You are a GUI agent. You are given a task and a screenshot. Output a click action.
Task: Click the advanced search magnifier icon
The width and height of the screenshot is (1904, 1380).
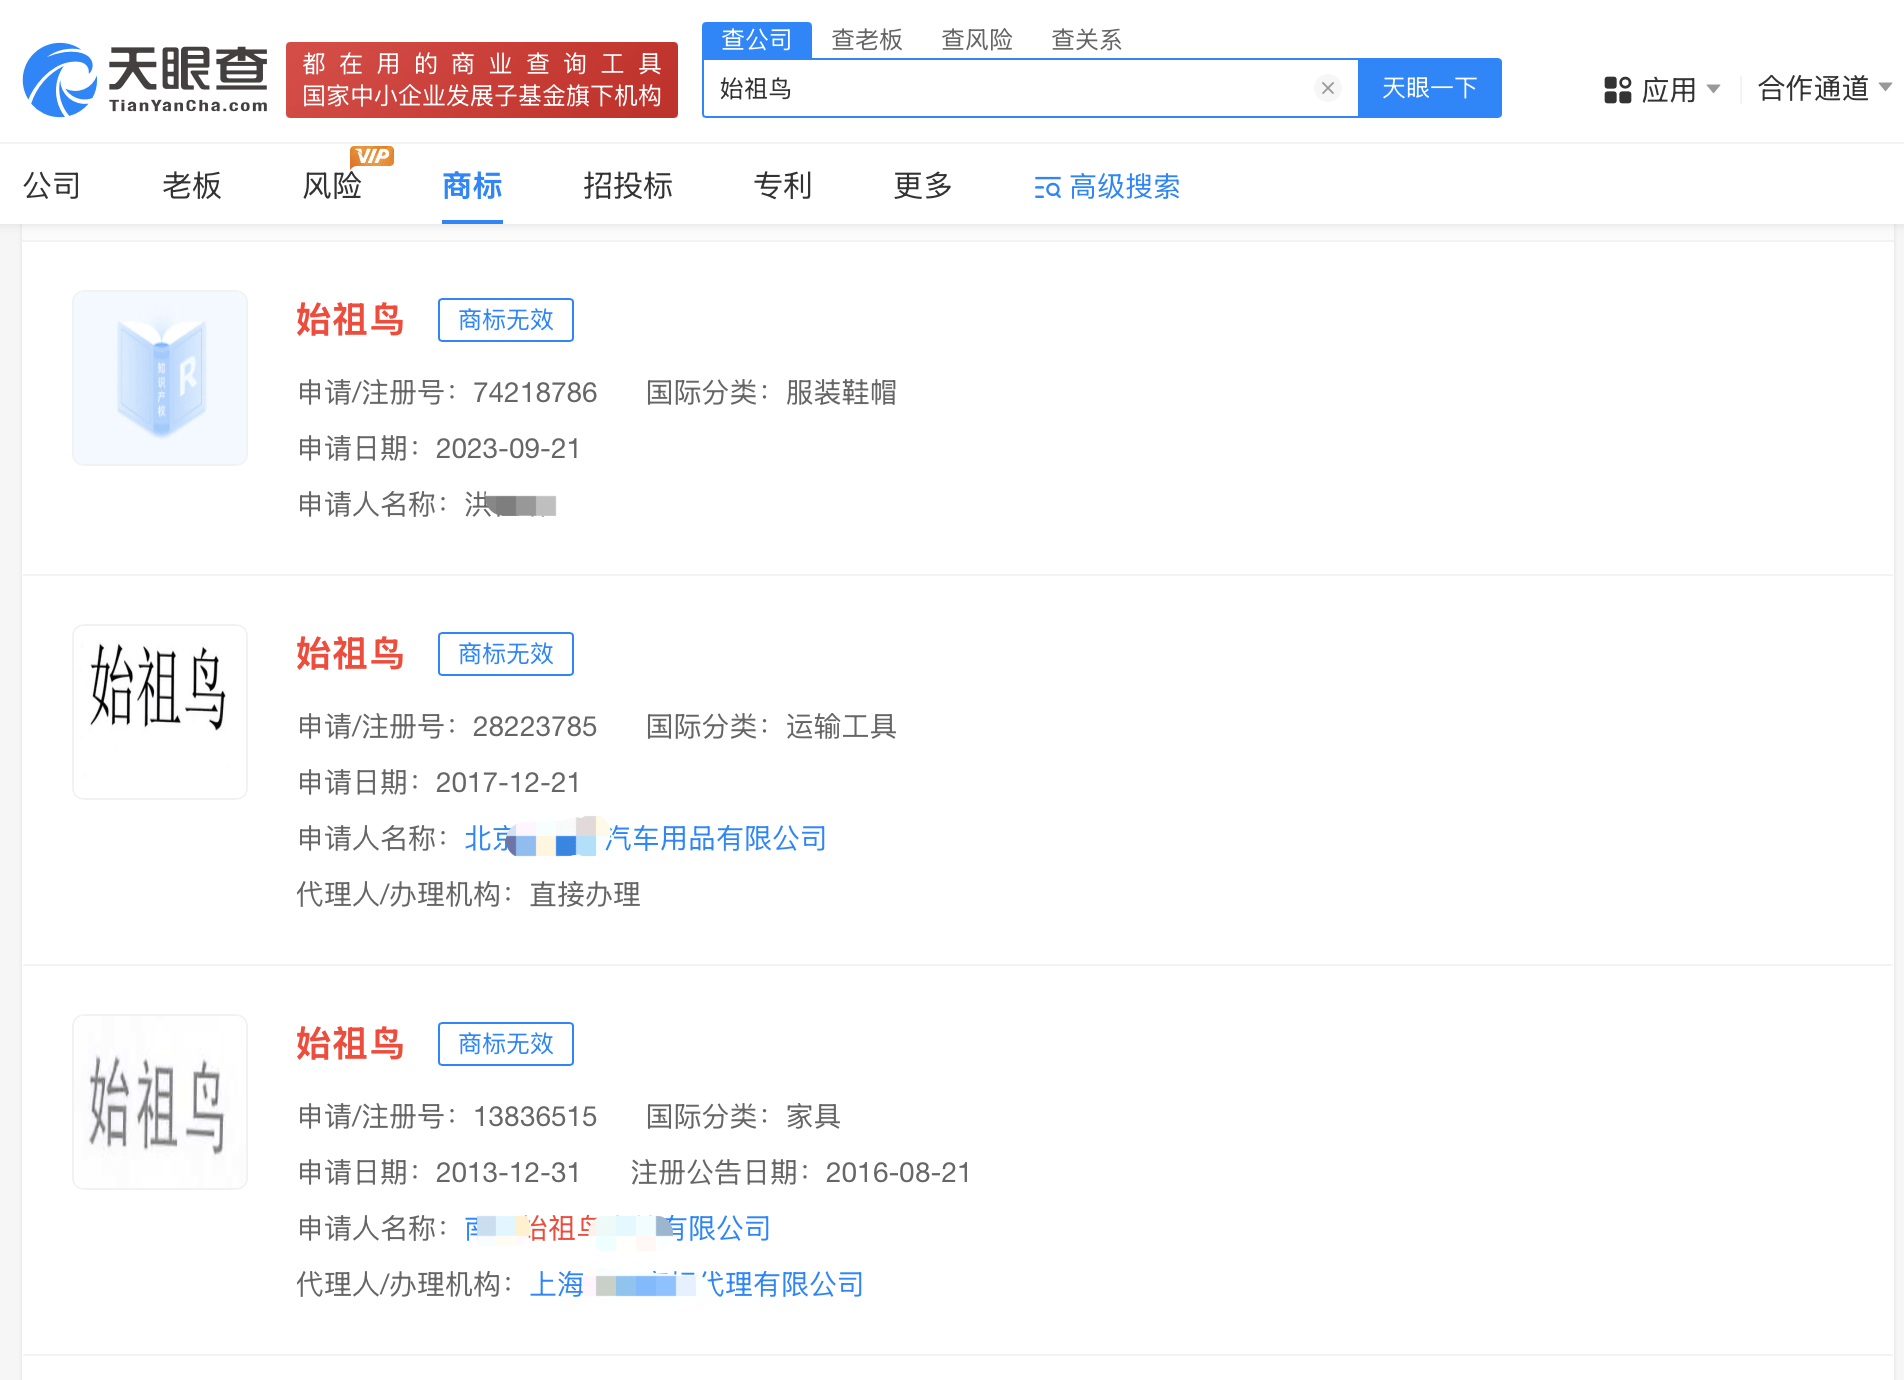pyautogui.click(x=1047, y=188)
